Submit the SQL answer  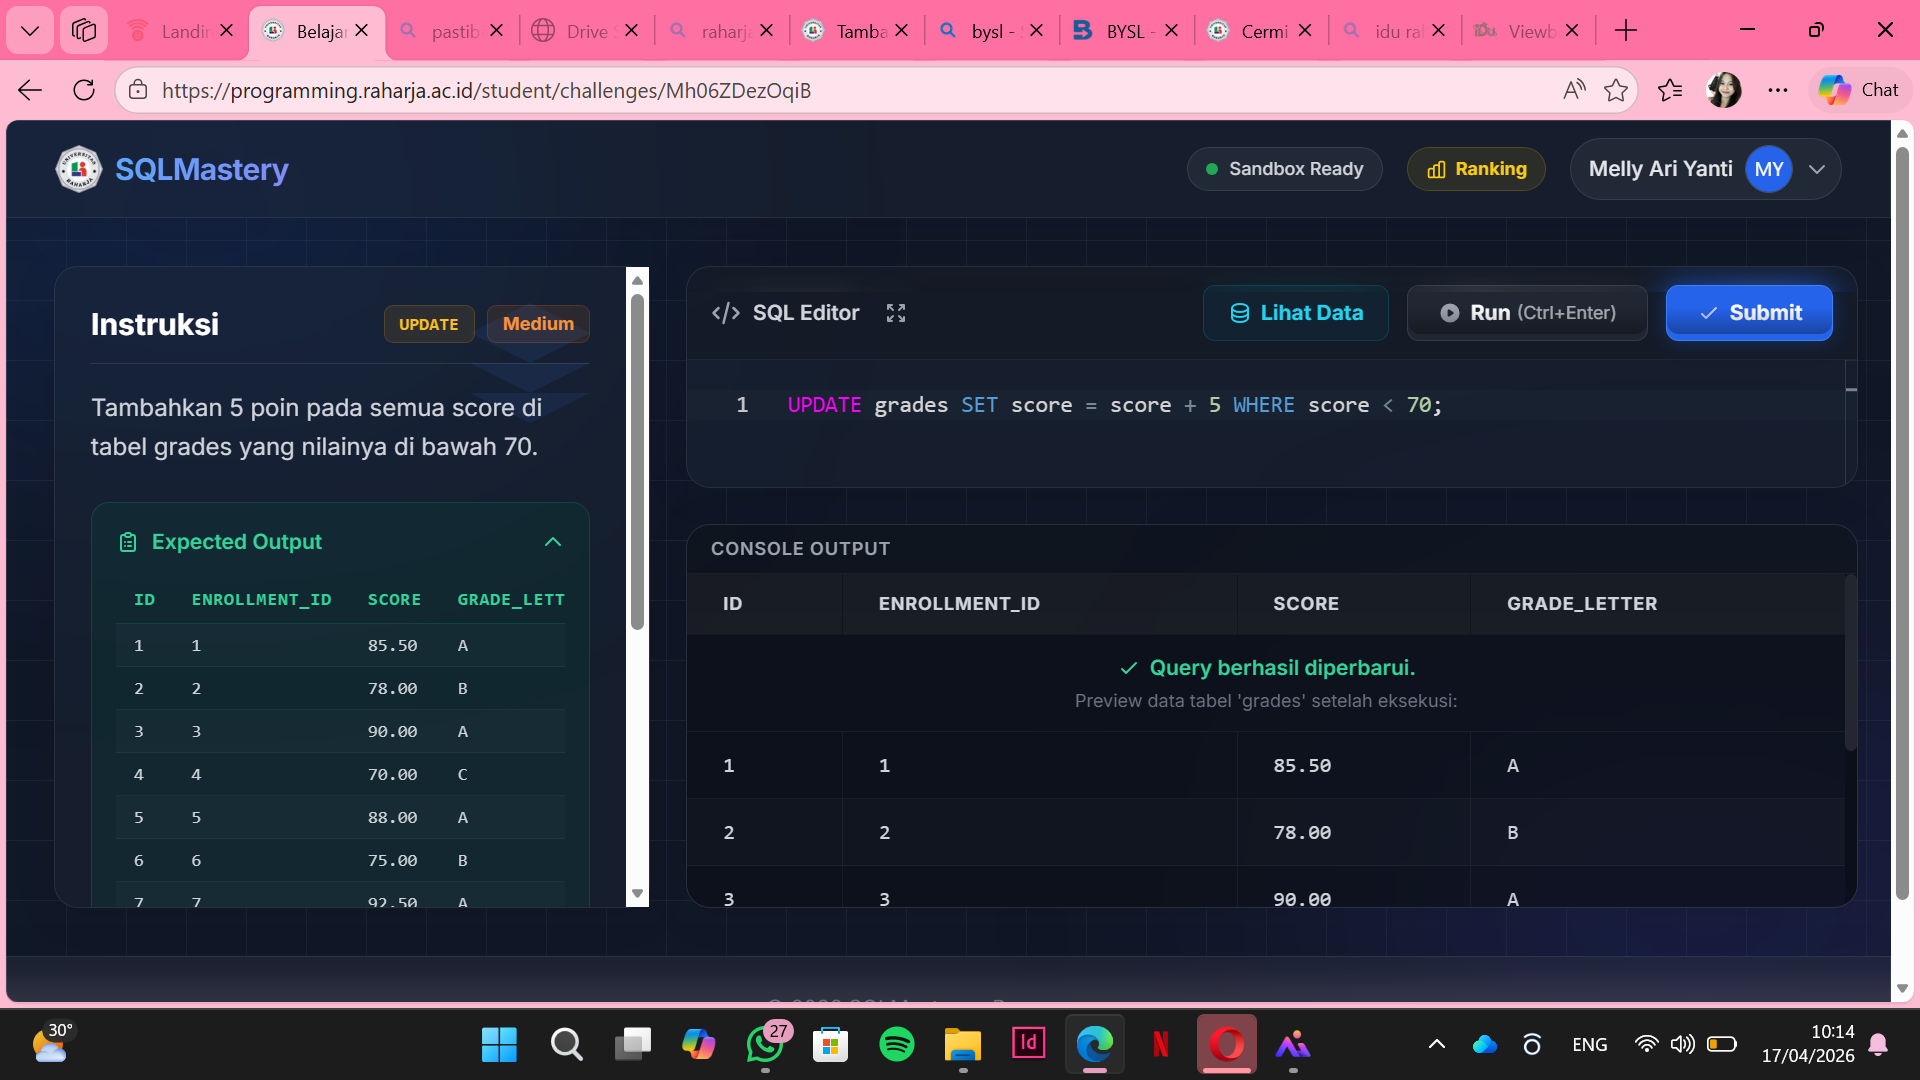(x=1748, y=313)
